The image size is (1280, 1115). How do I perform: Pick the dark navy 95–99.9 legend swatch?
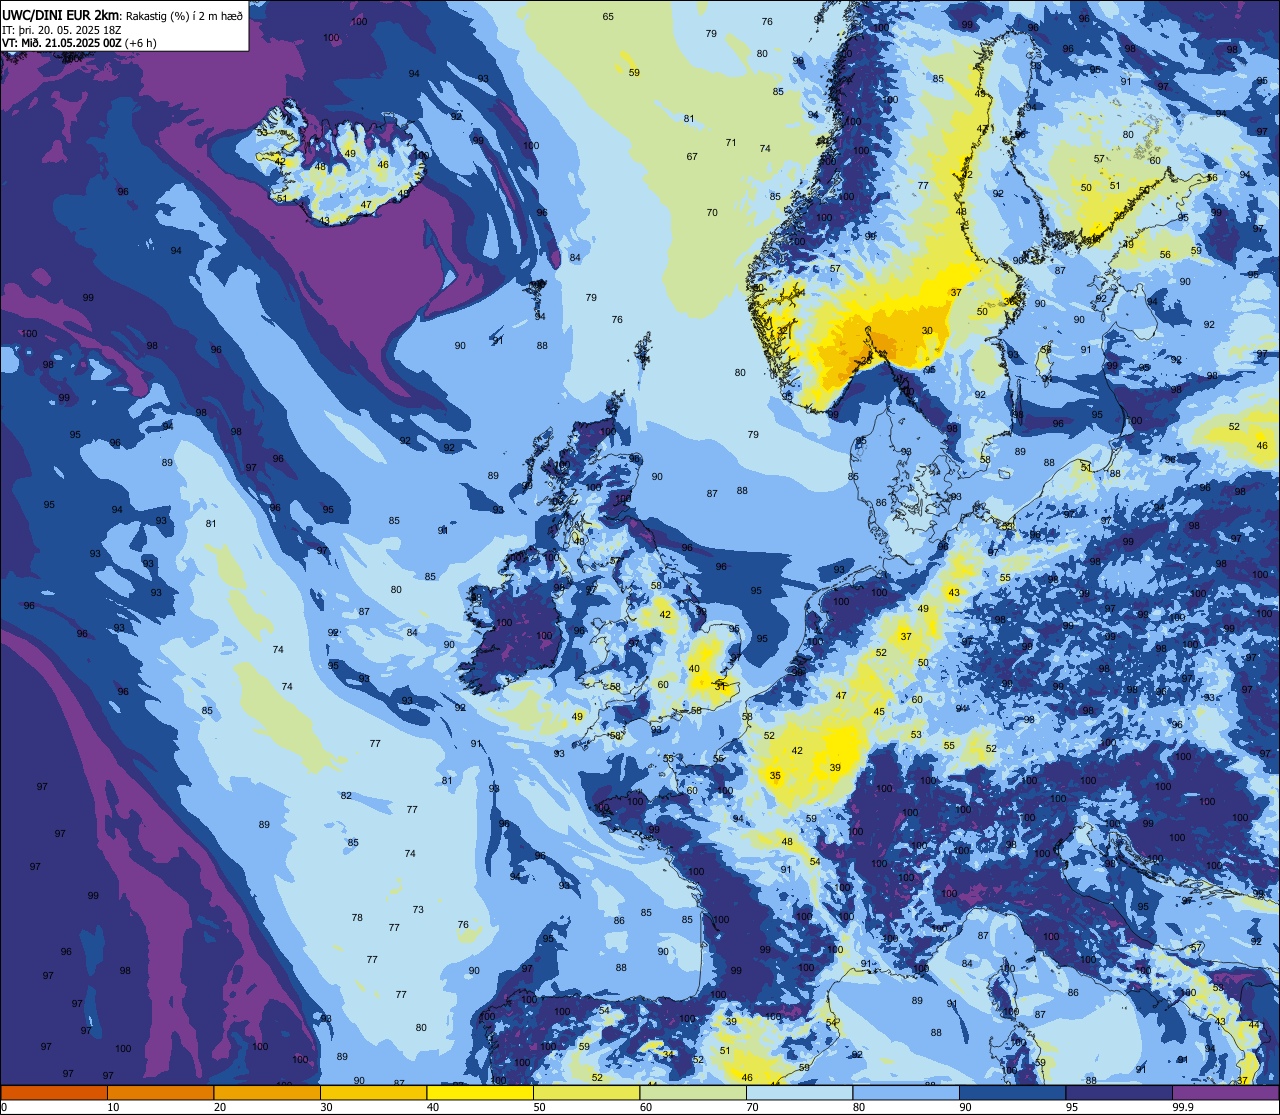click(1119, 1093)
